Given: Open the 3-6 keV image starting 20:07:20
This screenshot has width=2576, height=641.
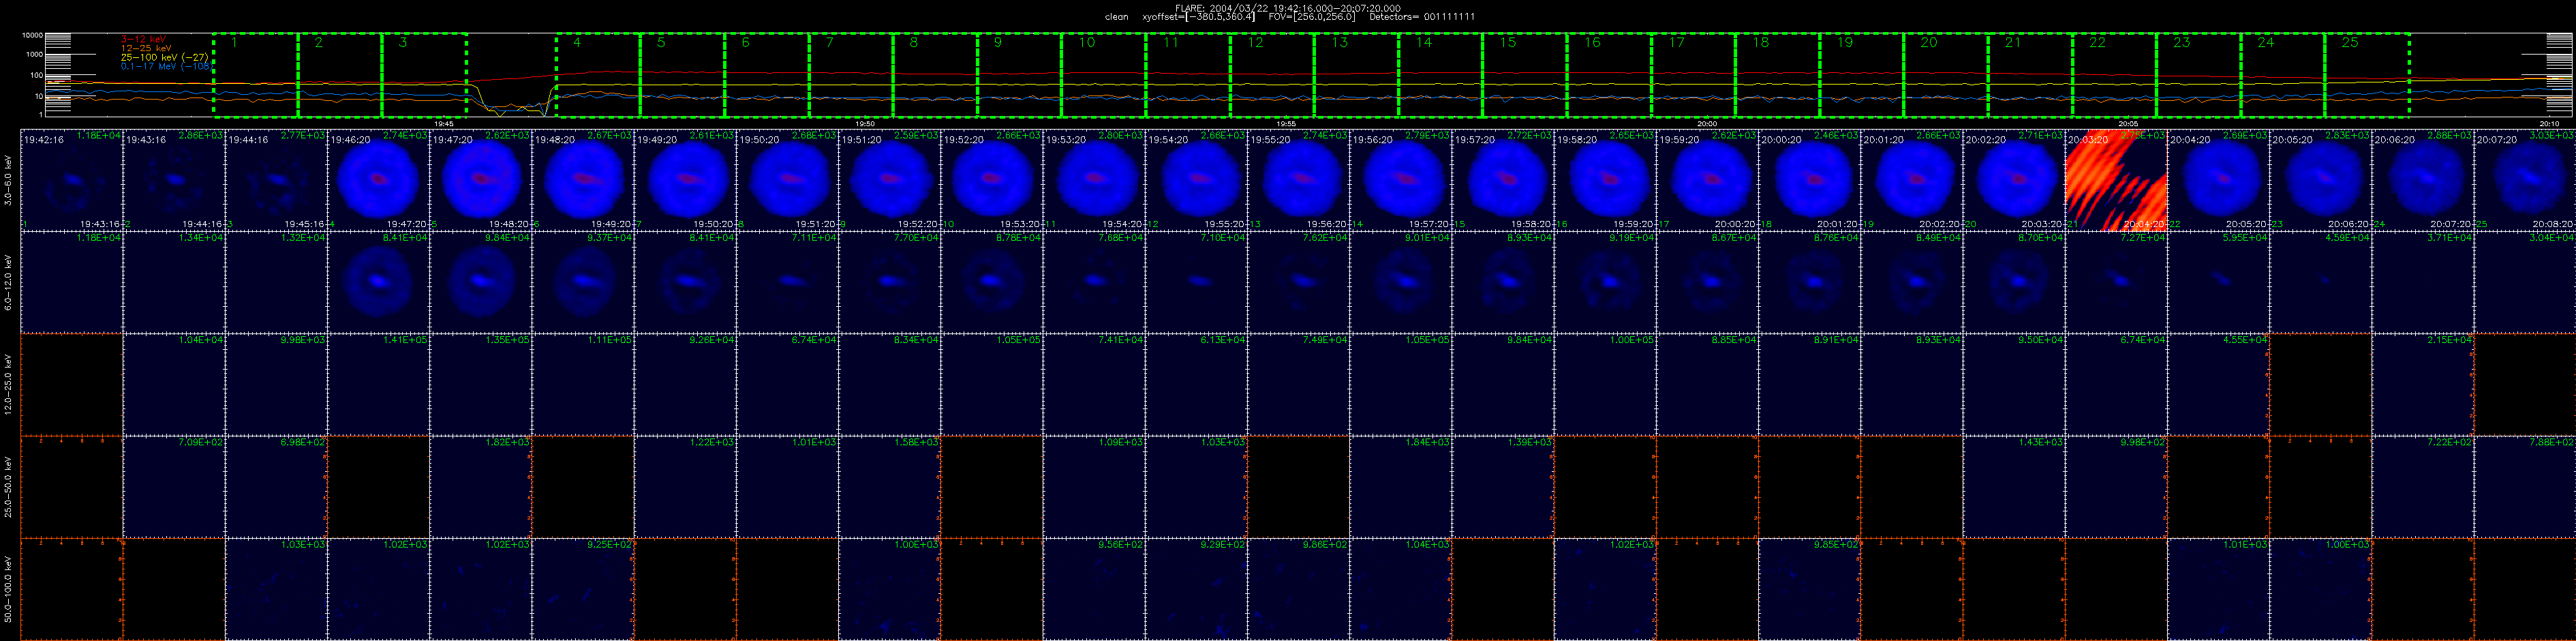Looking at the screenshot, I should tap(2525, 180).
